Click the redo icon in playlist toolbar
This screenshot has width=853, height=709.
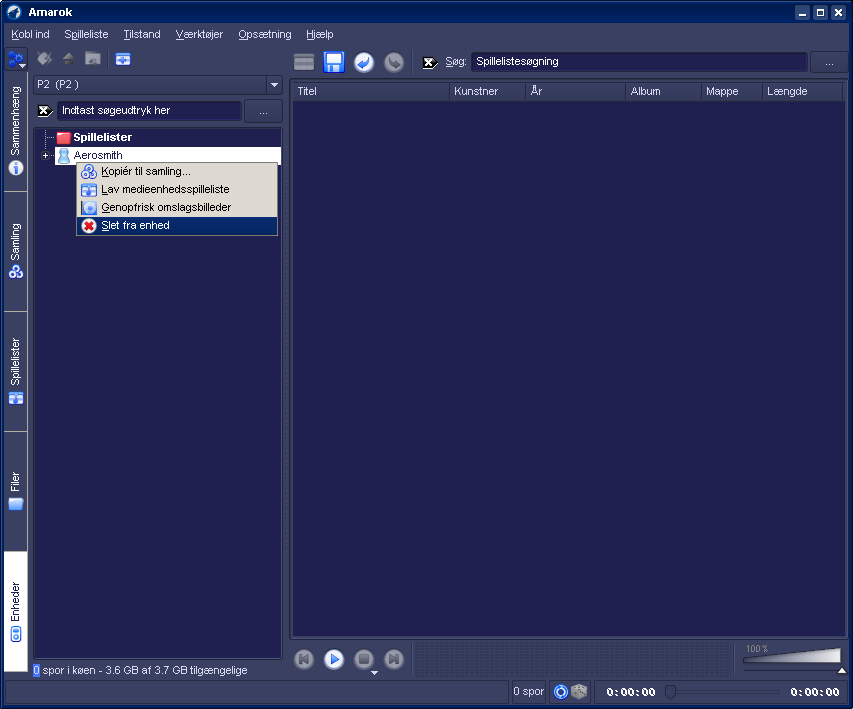pos(394,62)
